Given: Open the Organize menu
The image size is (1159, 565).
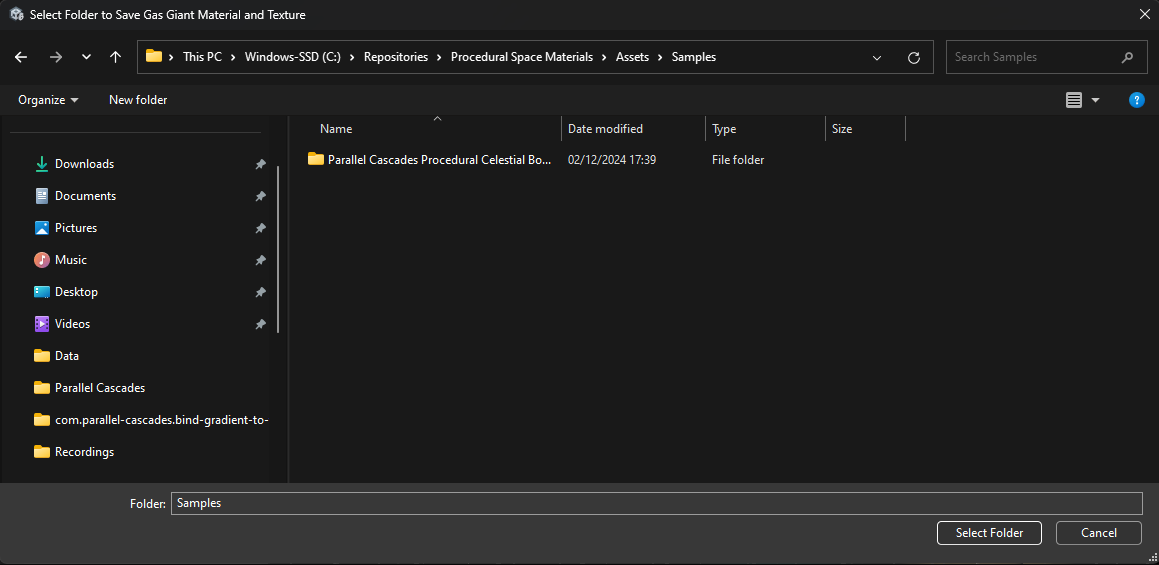Looking at the screenshot, I should click(x=48, y=100).
